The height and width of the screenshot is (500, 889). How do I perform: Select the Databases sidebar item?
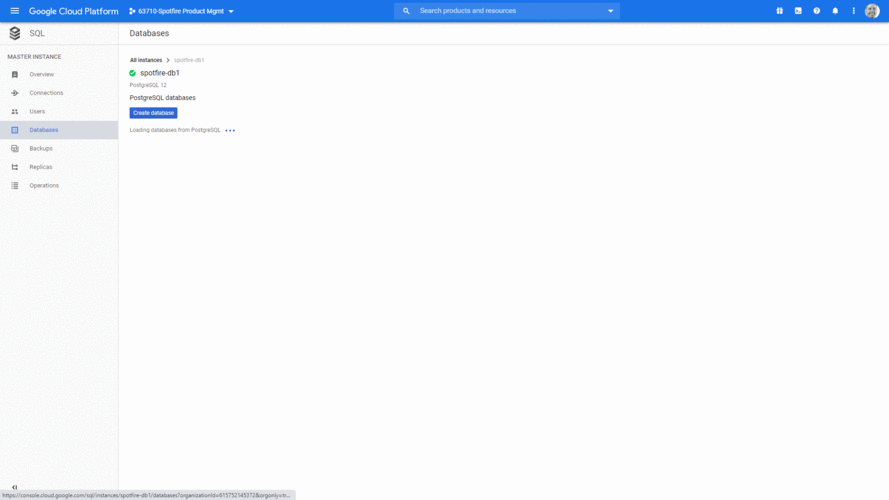[x=59, y=130]
